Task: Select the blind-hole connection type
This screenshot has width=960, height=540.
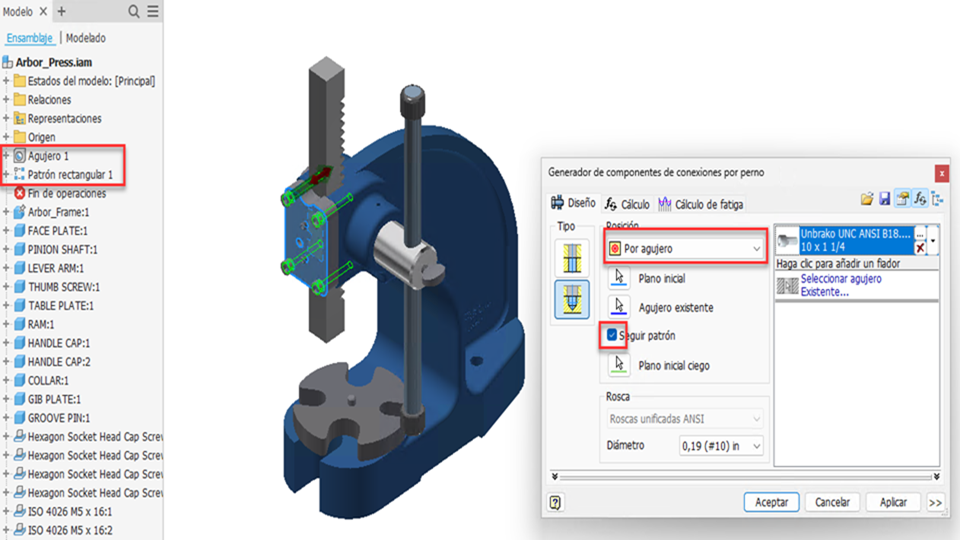Action: pyautogui.click(x=572, y=299)
